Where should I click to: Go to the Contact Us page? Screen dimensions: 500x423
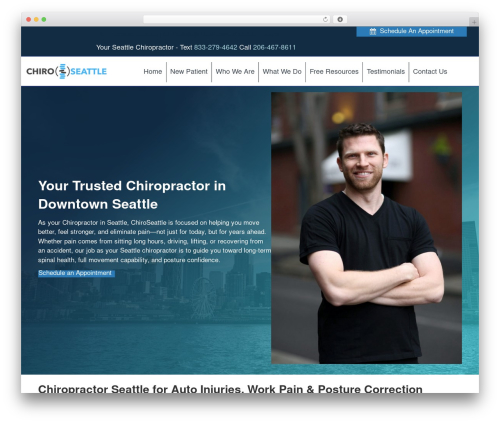click(x=430, y=72)
